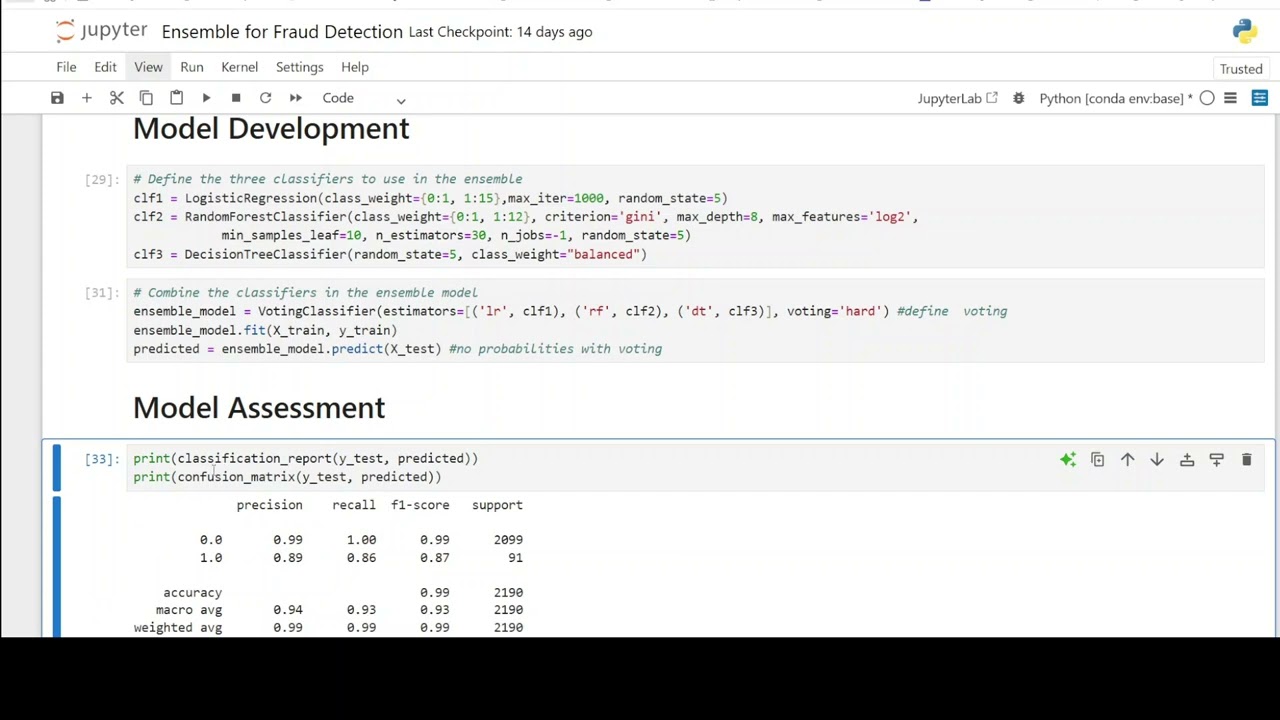This screenshot has height=720, width=1280.
Task: Insert a cell above the active cell
Action: [x=1187, y=460]
